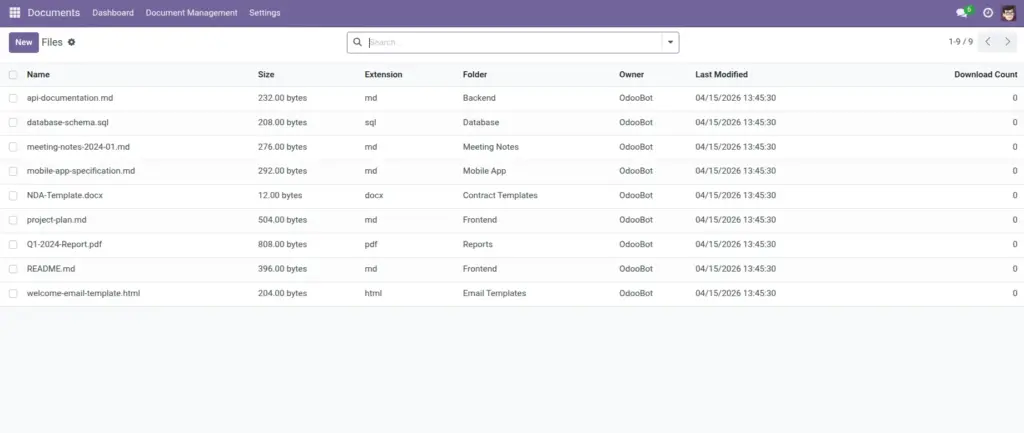Click the gear icon next to Files

(72, 42)
